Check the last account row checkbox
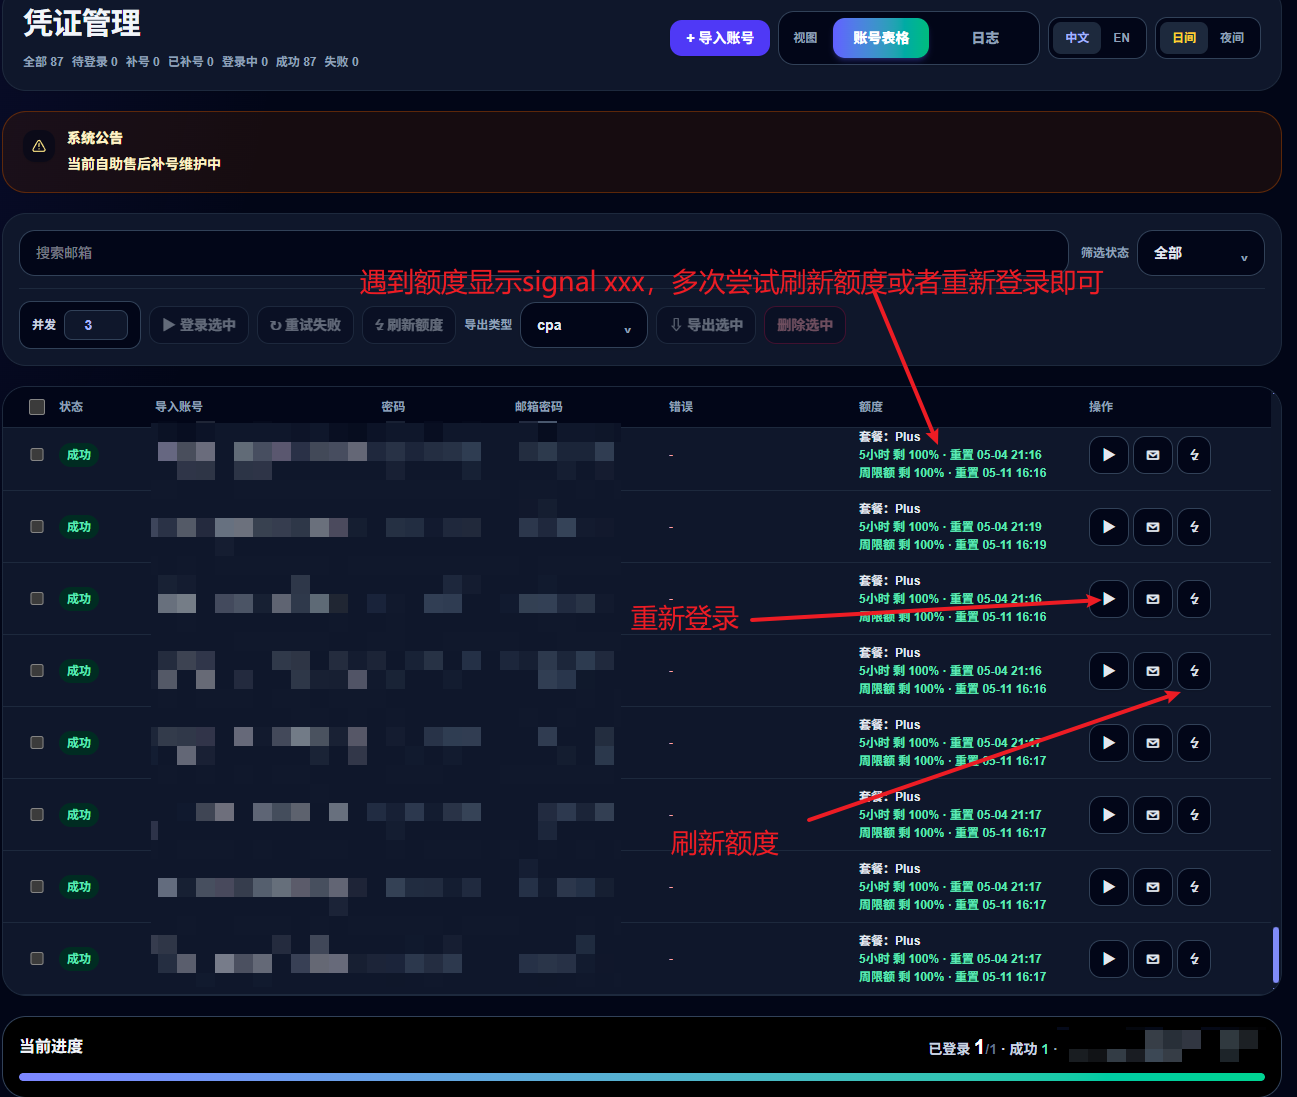This screenshot has height=1097, width=1297. (x=37, y=958)
